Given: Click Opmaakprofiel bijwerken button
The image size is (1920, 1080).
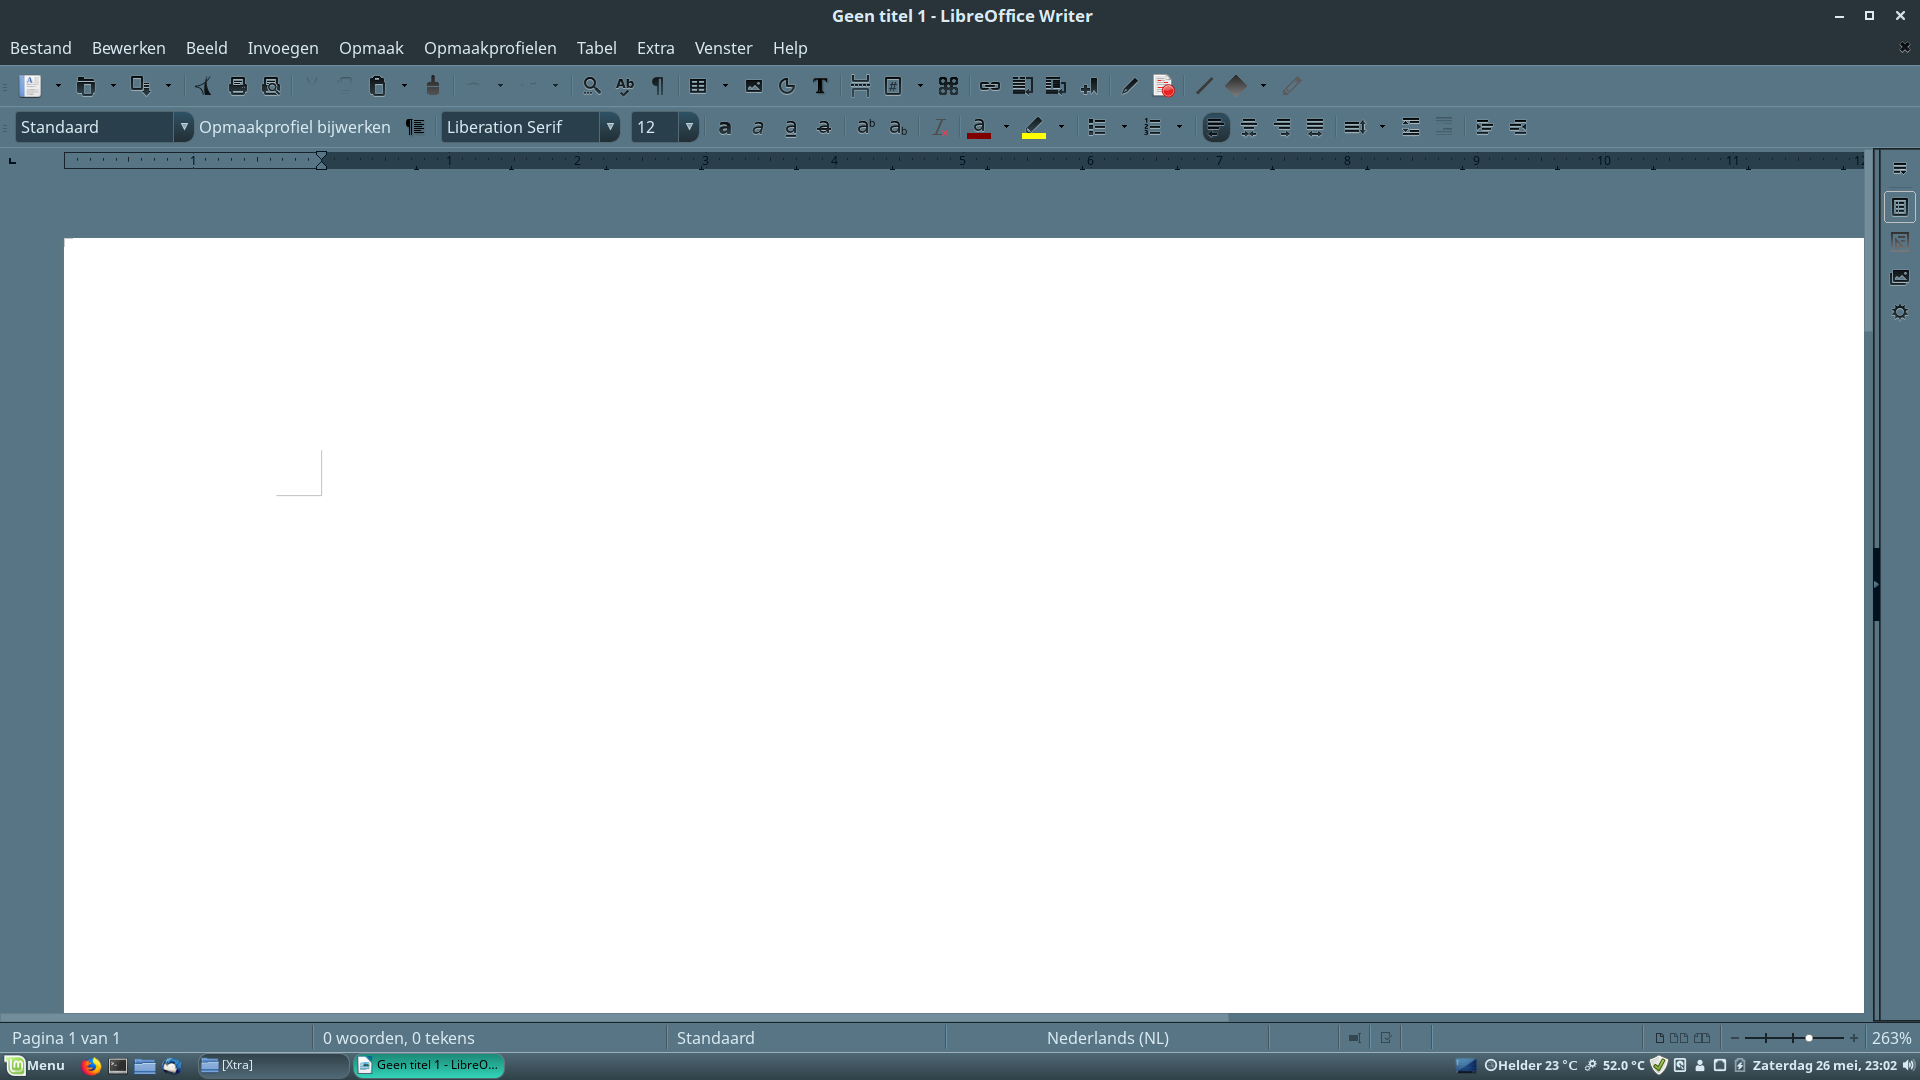Looking at the screenshot, I should point(295,127).
